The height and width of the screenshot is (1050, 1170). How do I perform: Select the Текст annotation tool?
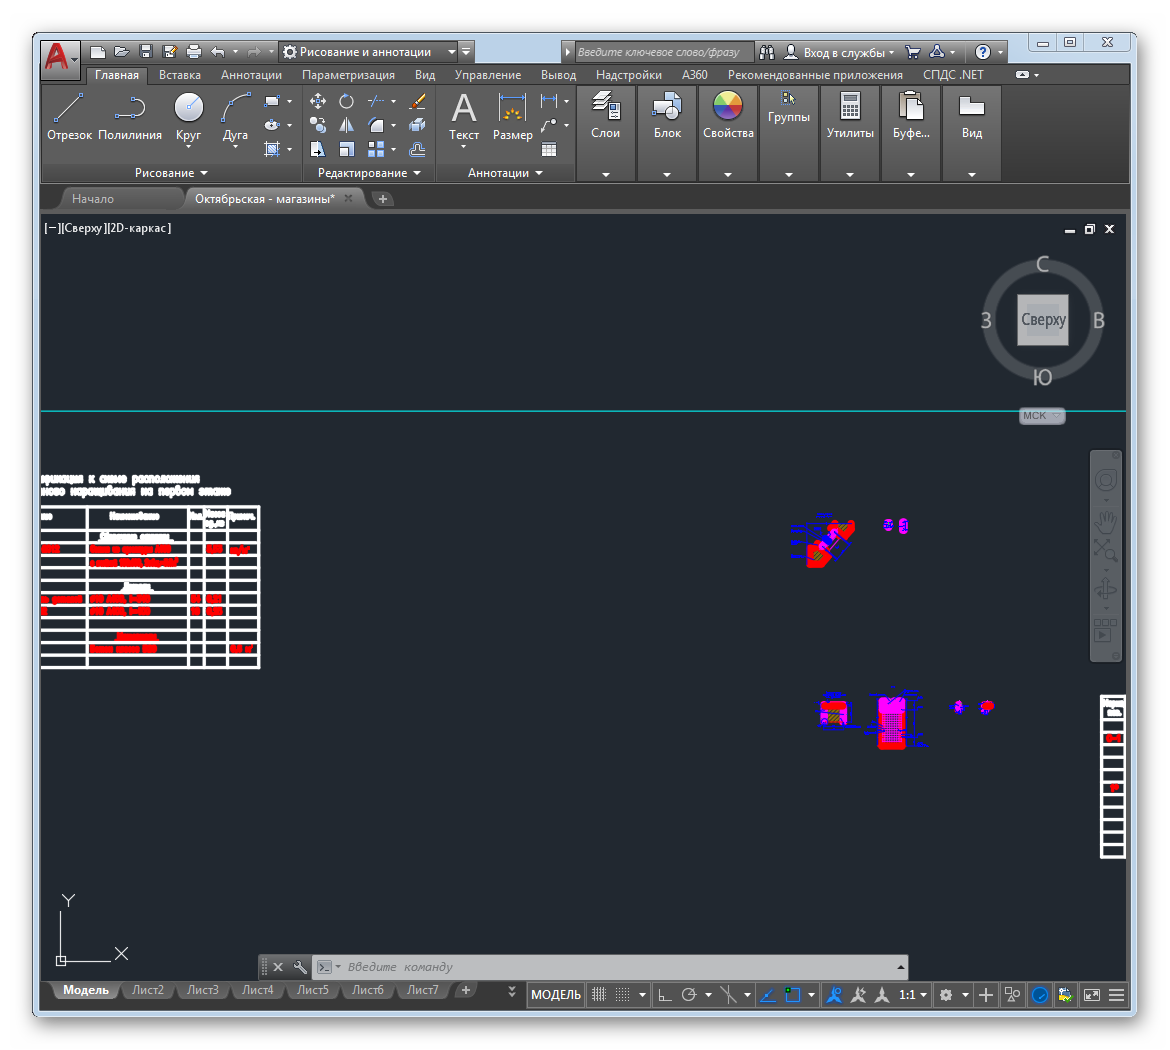click(464, 117)
